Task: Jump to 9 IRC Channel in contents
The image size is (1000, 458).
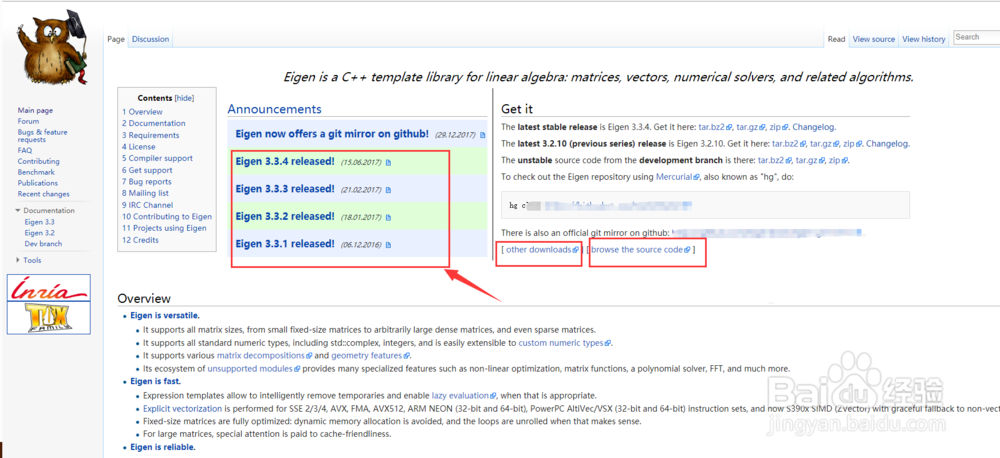Action: pos(147,205)
